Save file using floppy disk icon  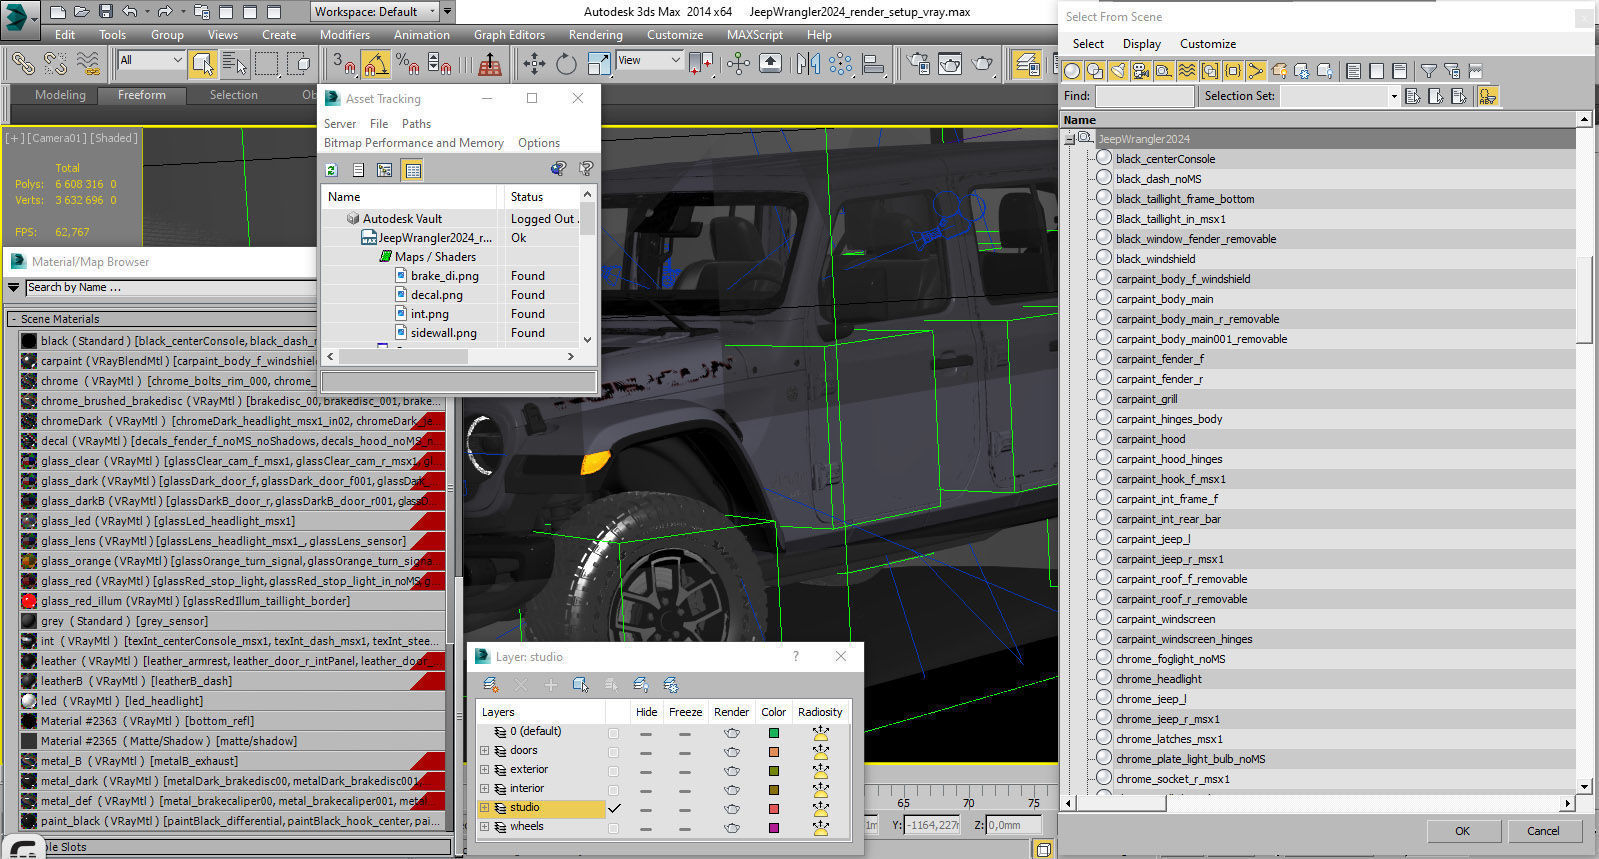106,12
